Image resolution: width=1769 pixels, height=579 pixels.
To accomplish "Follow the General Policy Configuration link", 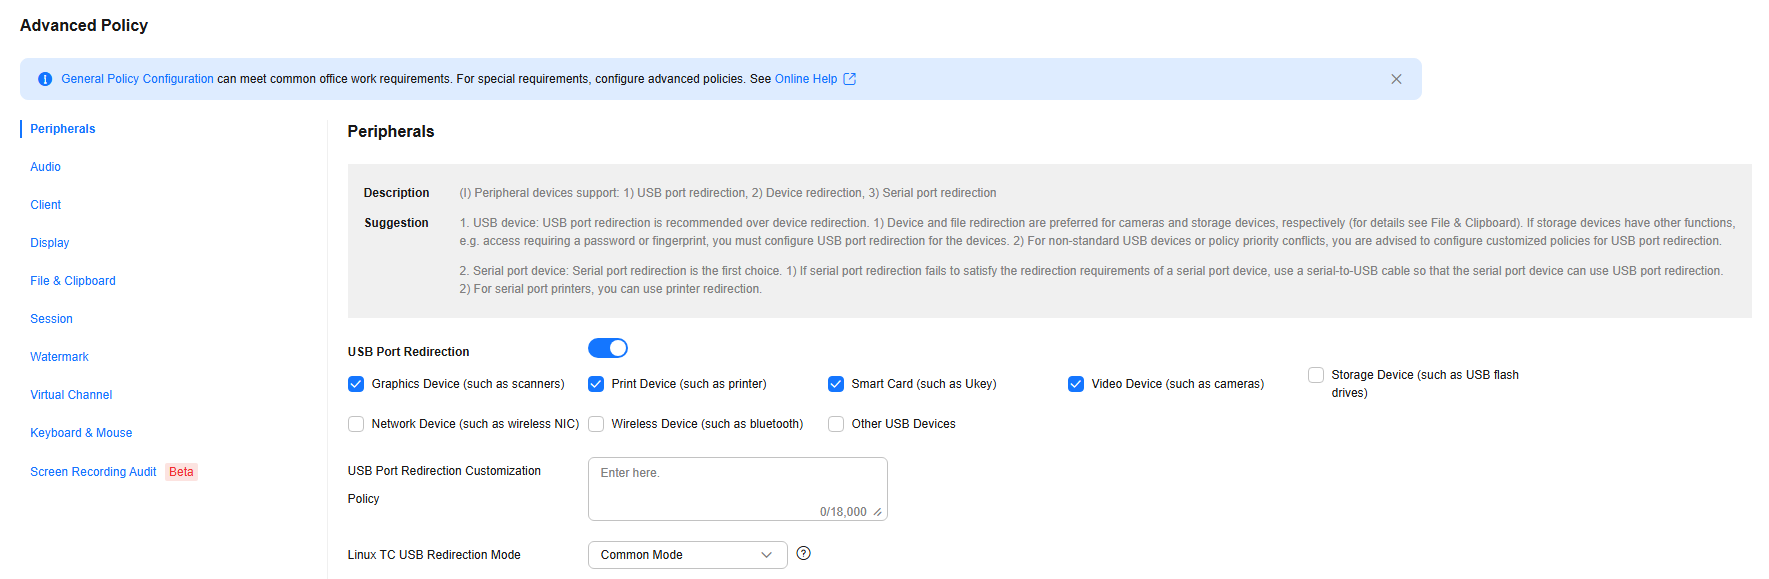I will (x=137, y=79).
